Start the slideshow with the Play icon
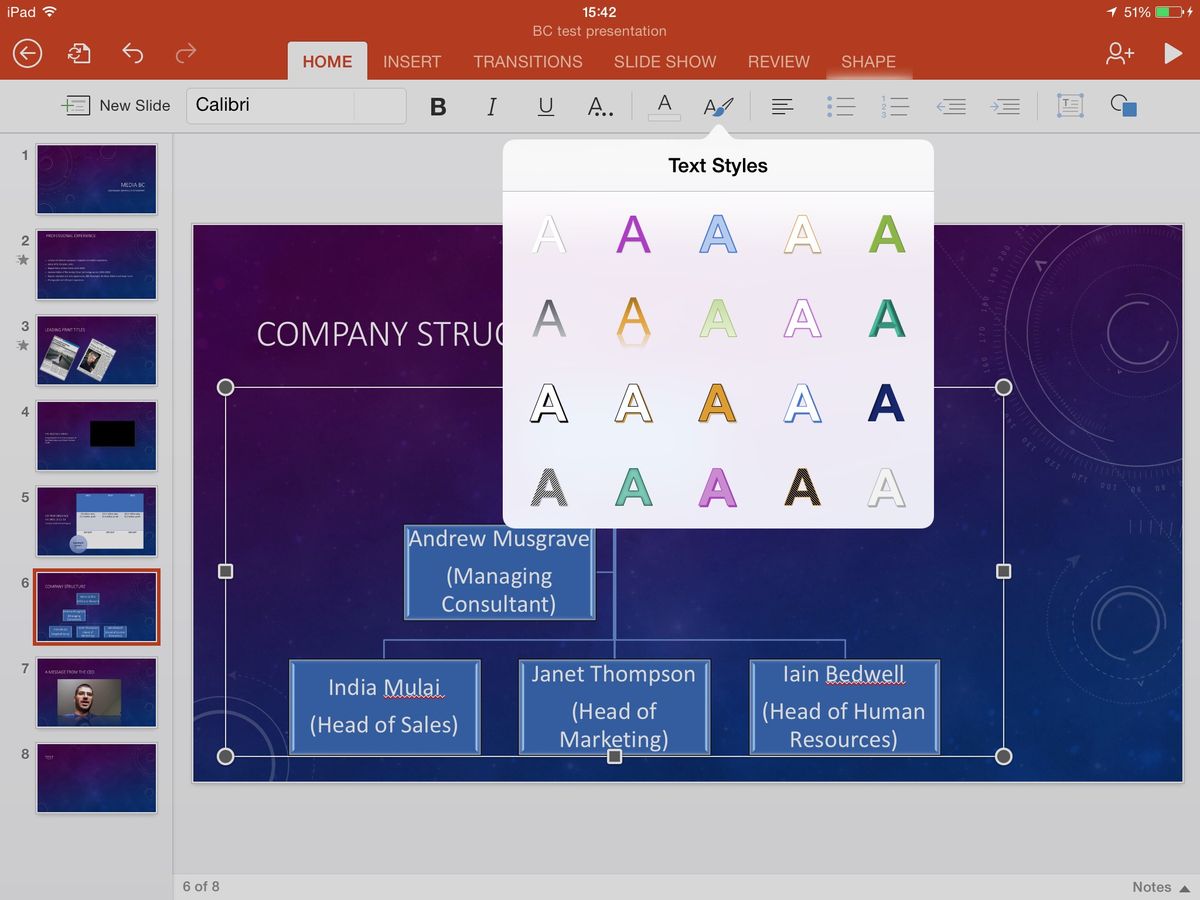The image size is (1200, 900). click(1172, 54)
